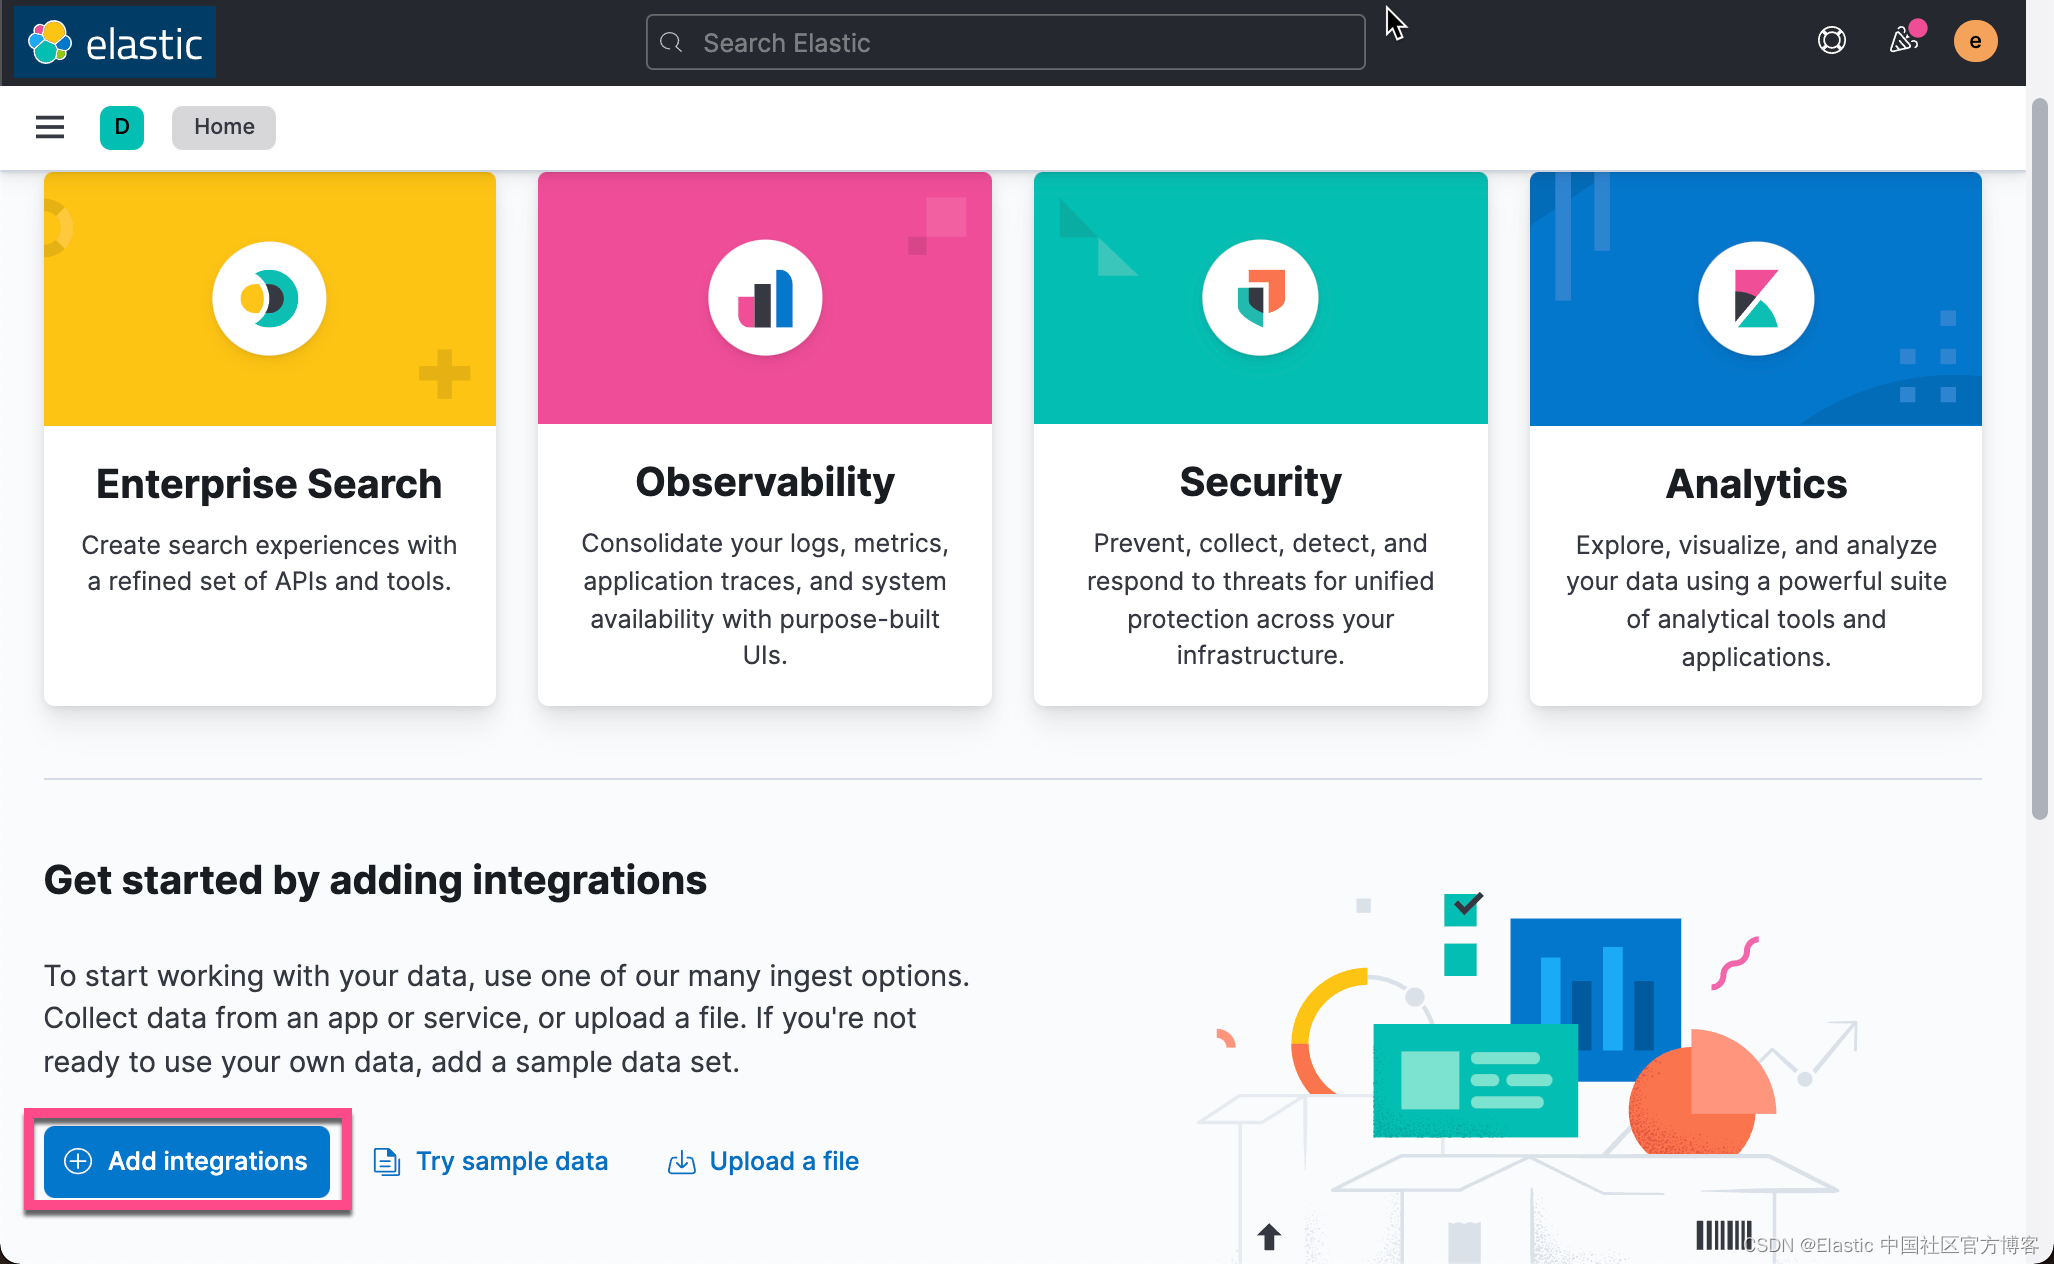
Task: Click the Try sample data document icon
Action: coord(386,1161)
